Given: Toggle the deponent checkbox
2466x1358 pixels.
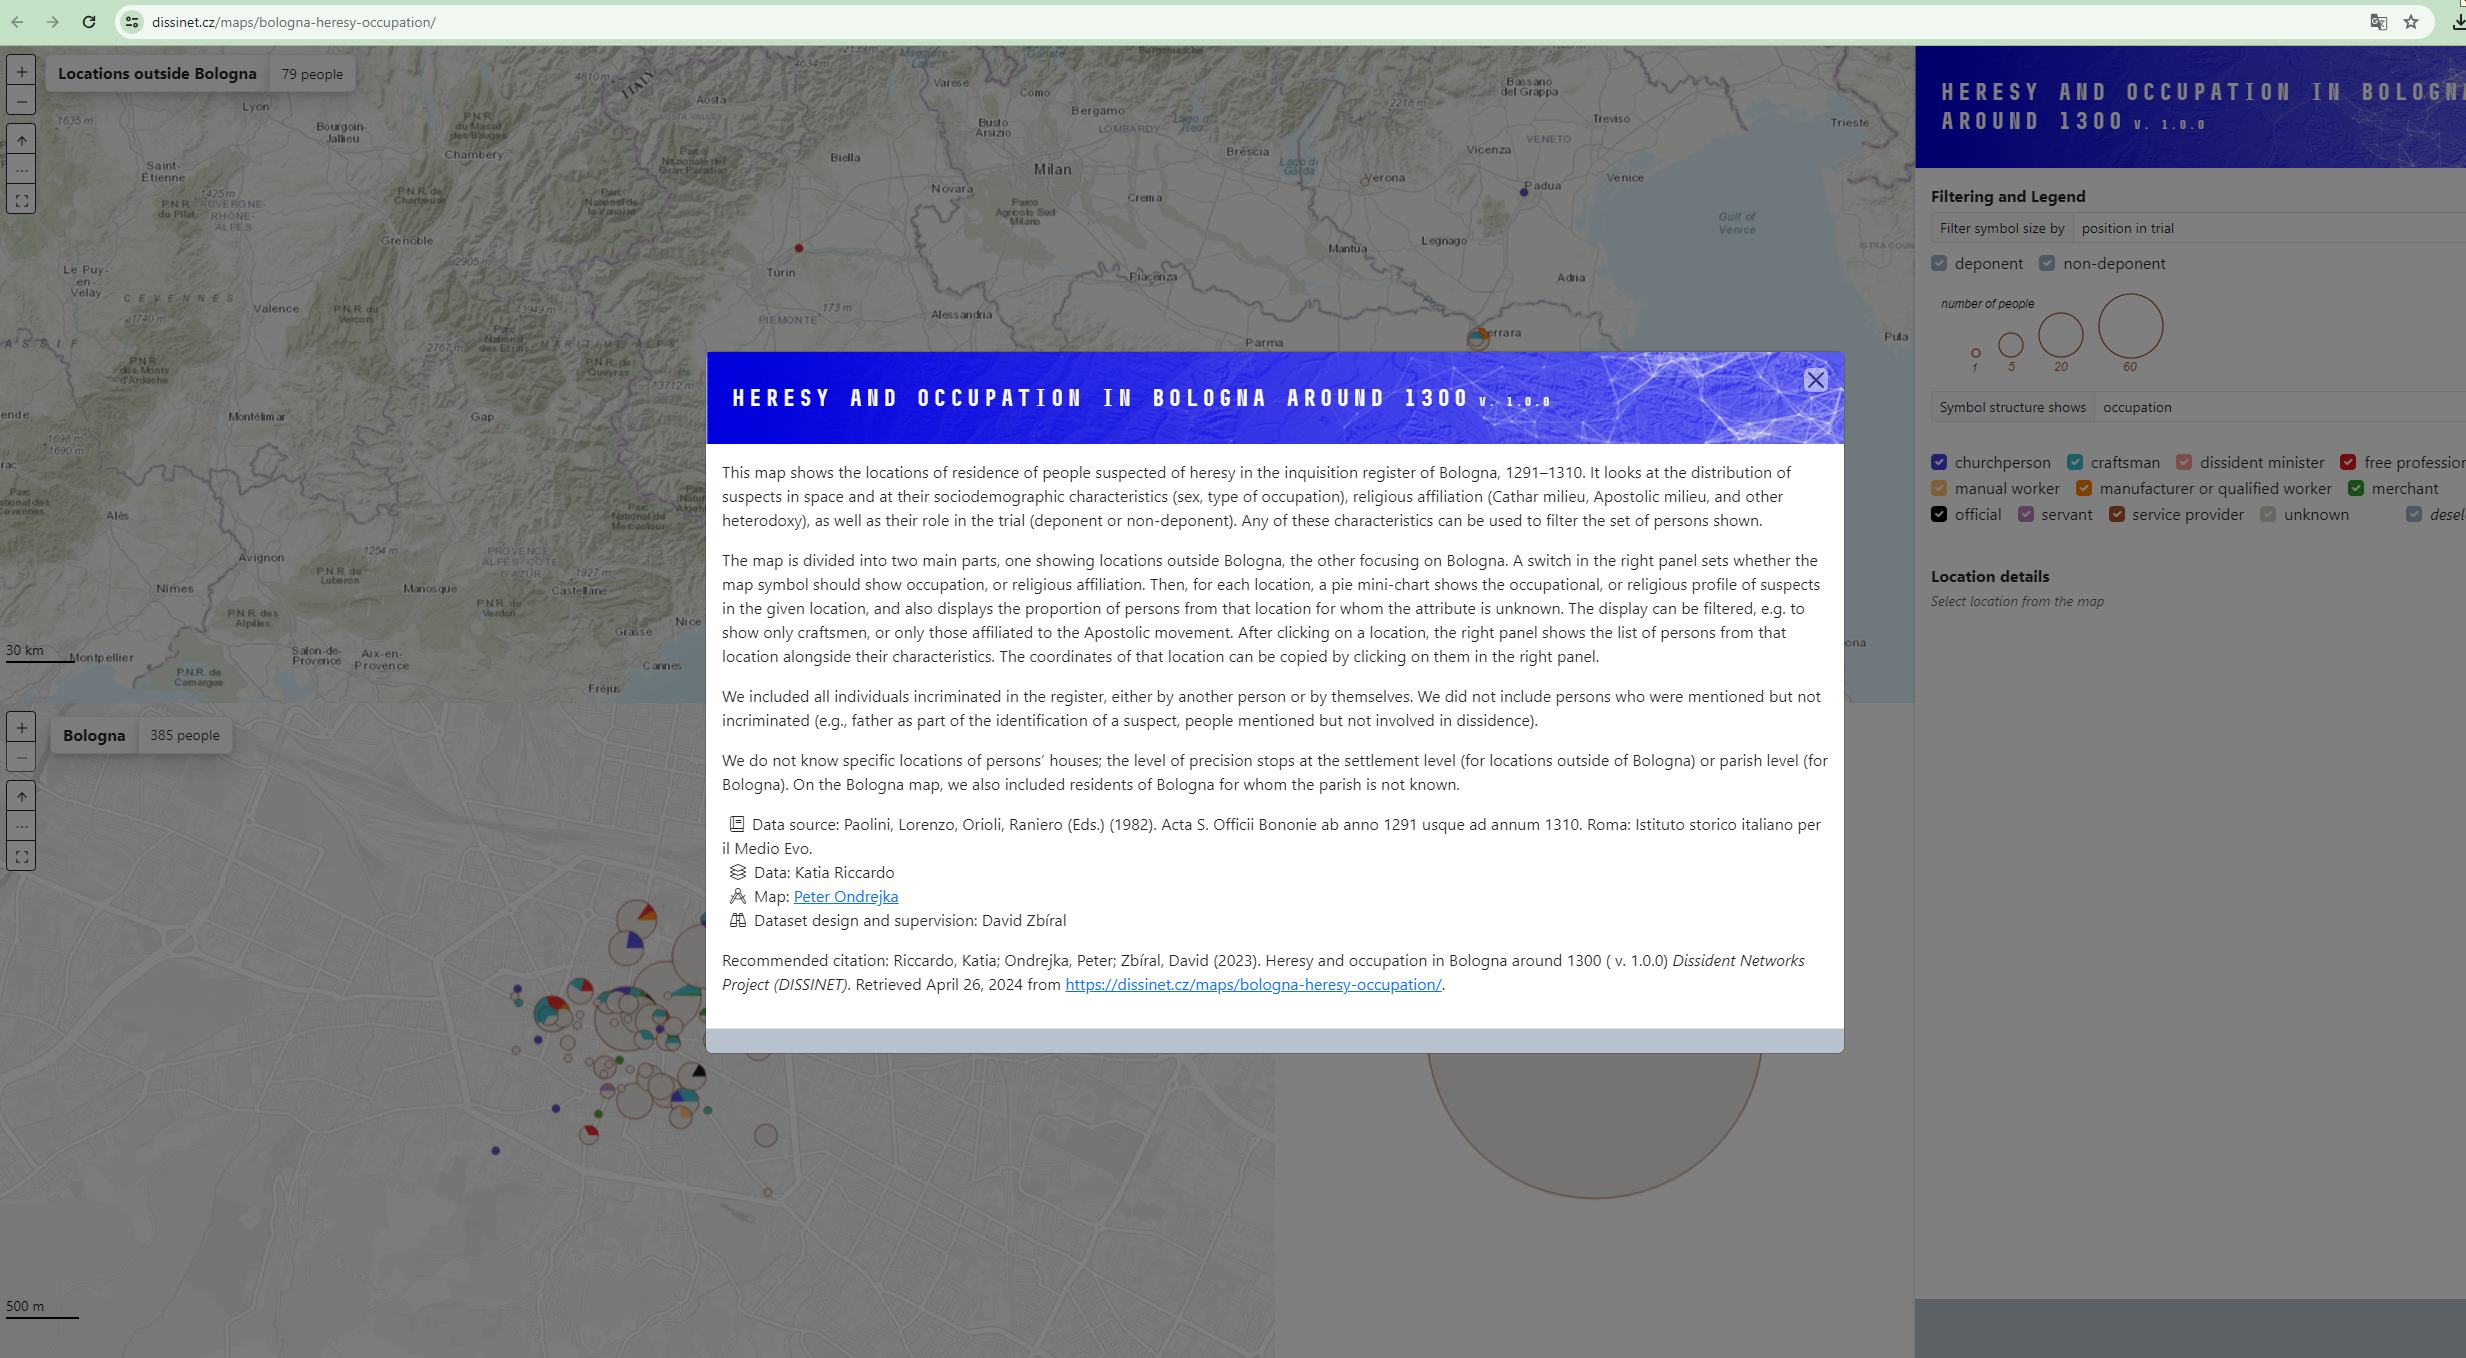Looking at the screenshot, I should (1939, 264).
